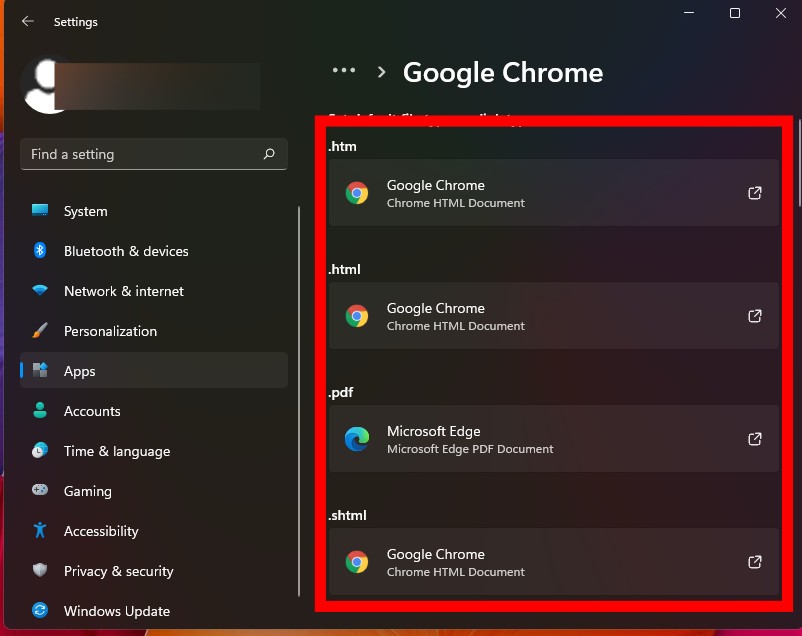802x636 pixels.
Task: Click the System monitor icon
Action: [x=40, y=210]
